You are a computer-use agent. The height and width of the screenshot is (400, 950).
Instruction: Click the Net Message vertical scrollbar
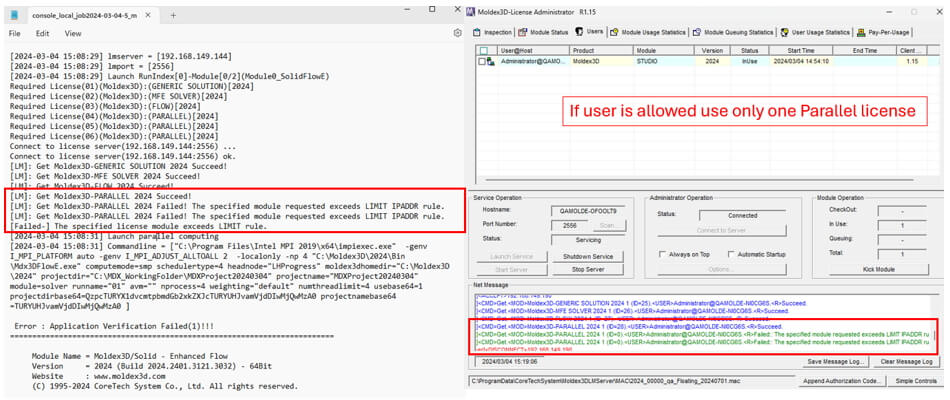point(934,323)
